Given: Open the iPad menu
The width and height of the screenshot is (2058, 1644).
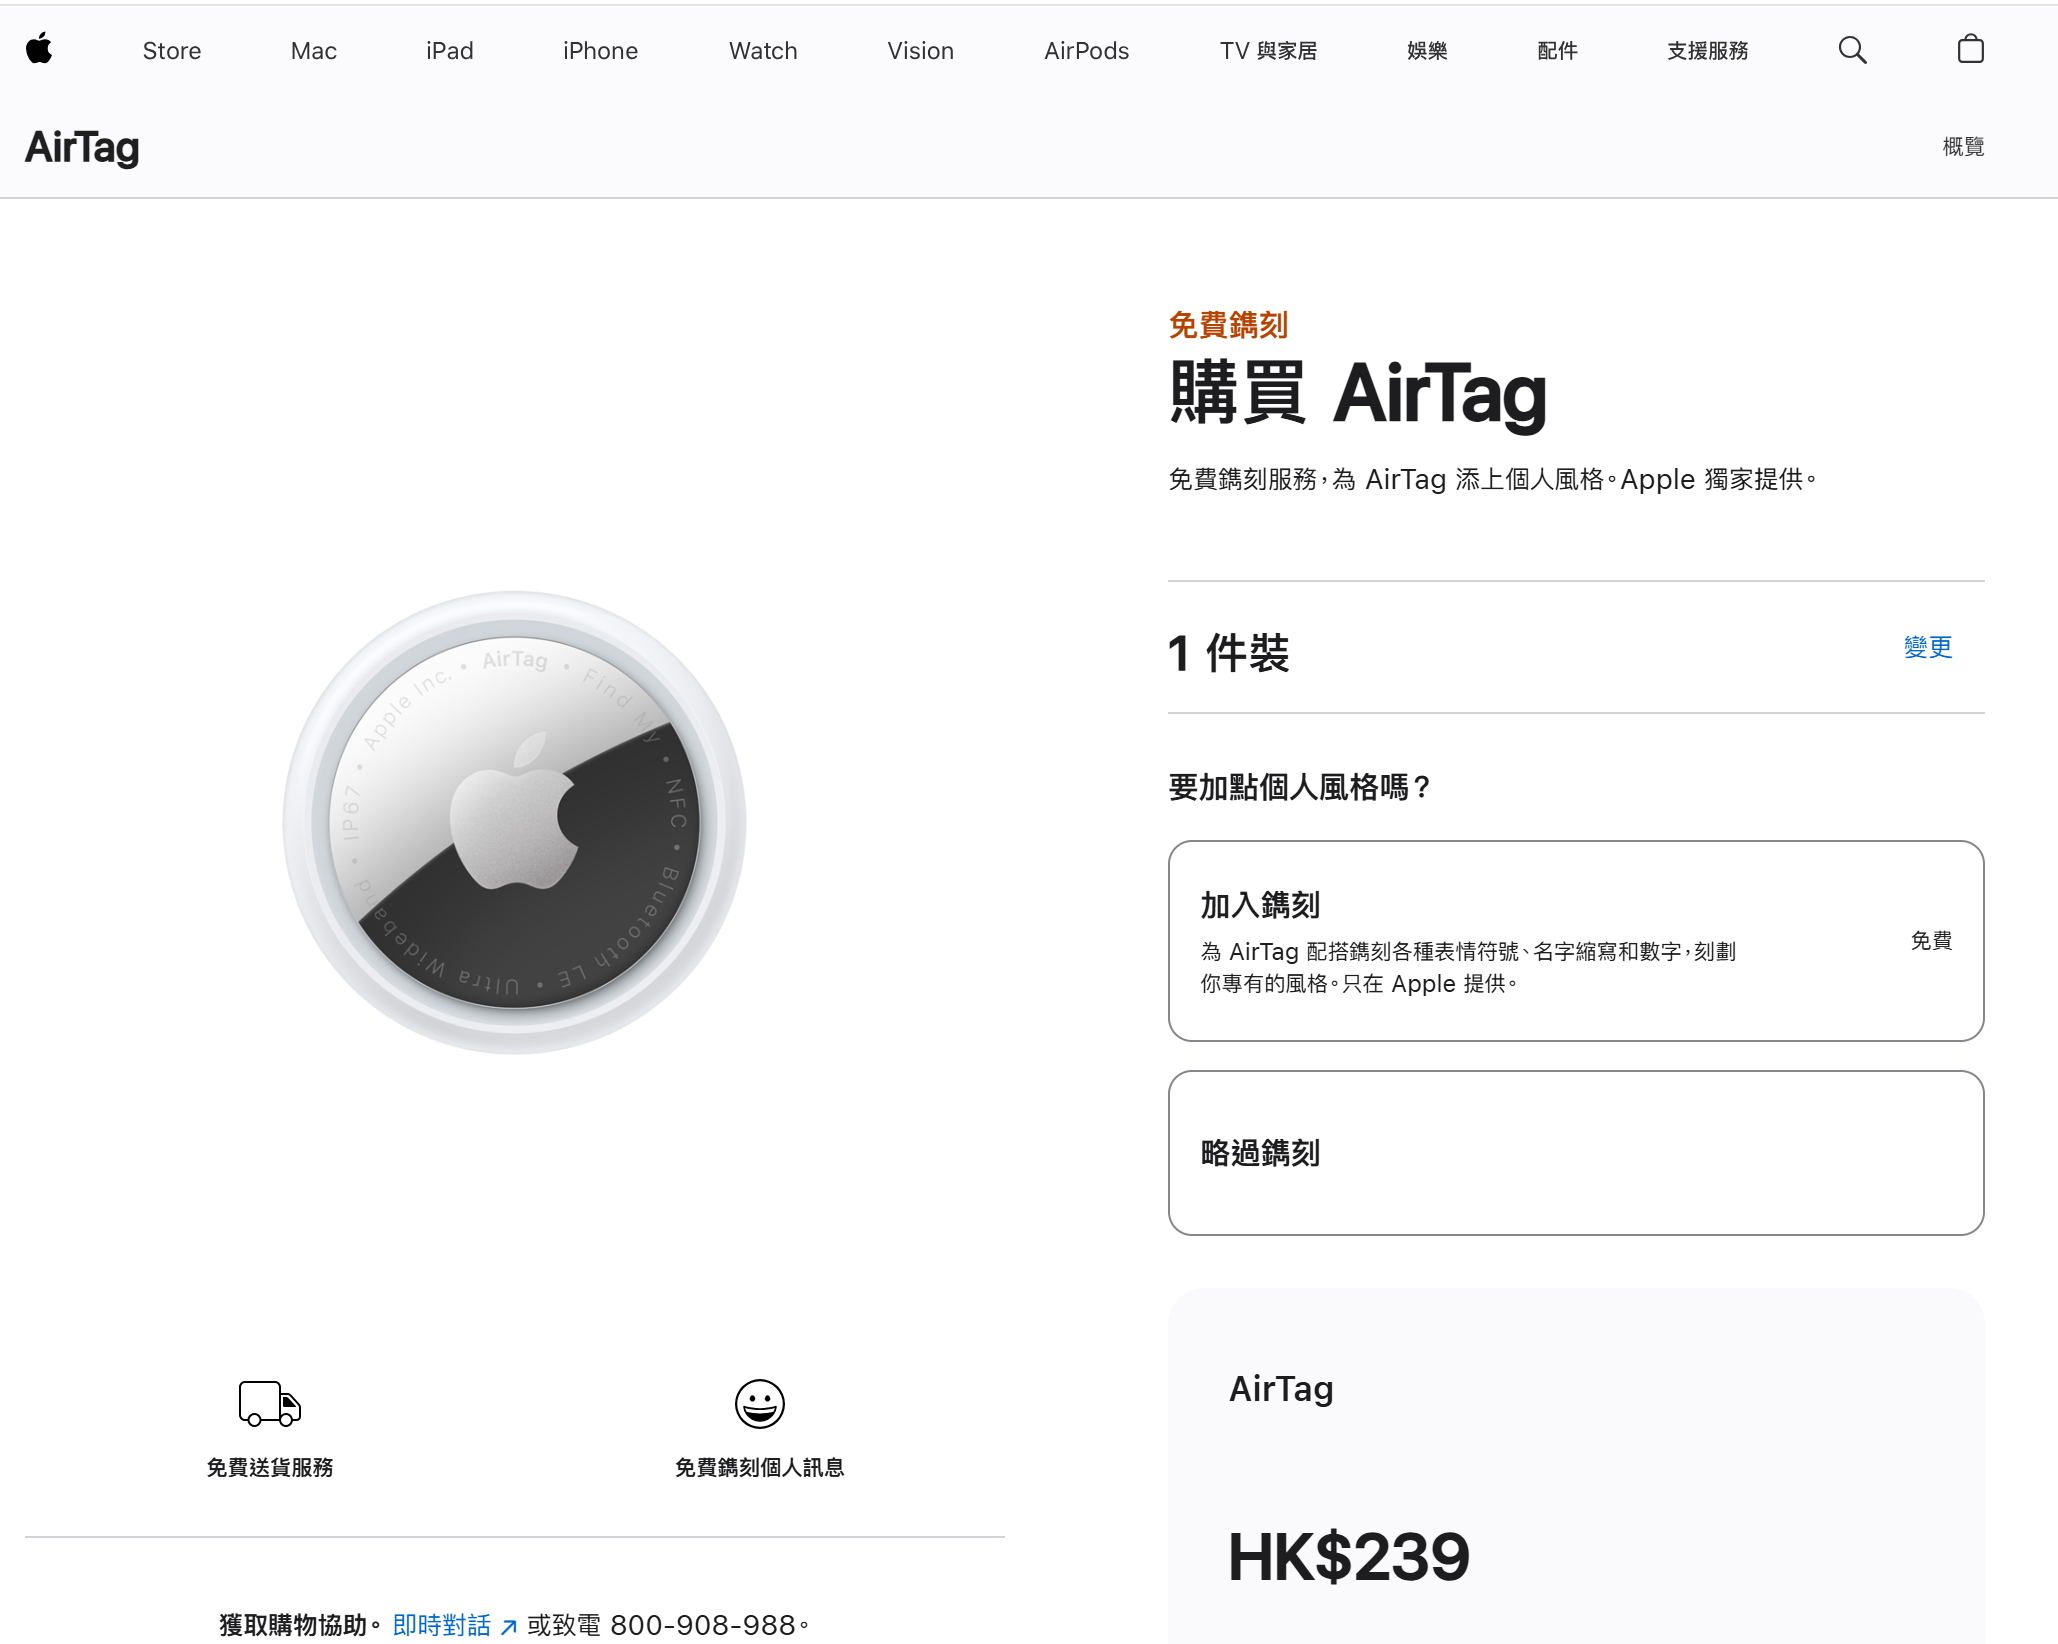Looking at the screenshot, I should 450,51.
